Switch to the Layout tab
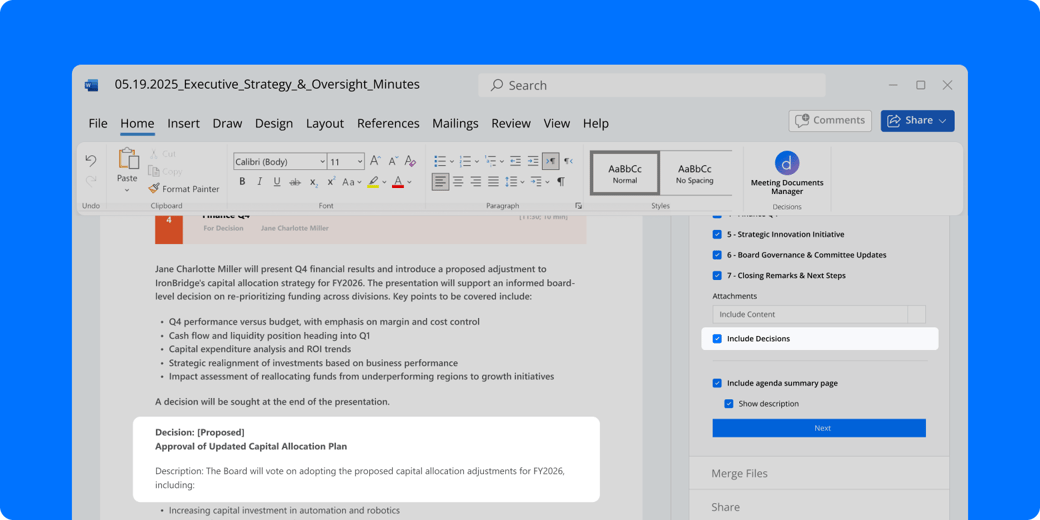This screenshot has width=1040, height=520. (325, 123)
